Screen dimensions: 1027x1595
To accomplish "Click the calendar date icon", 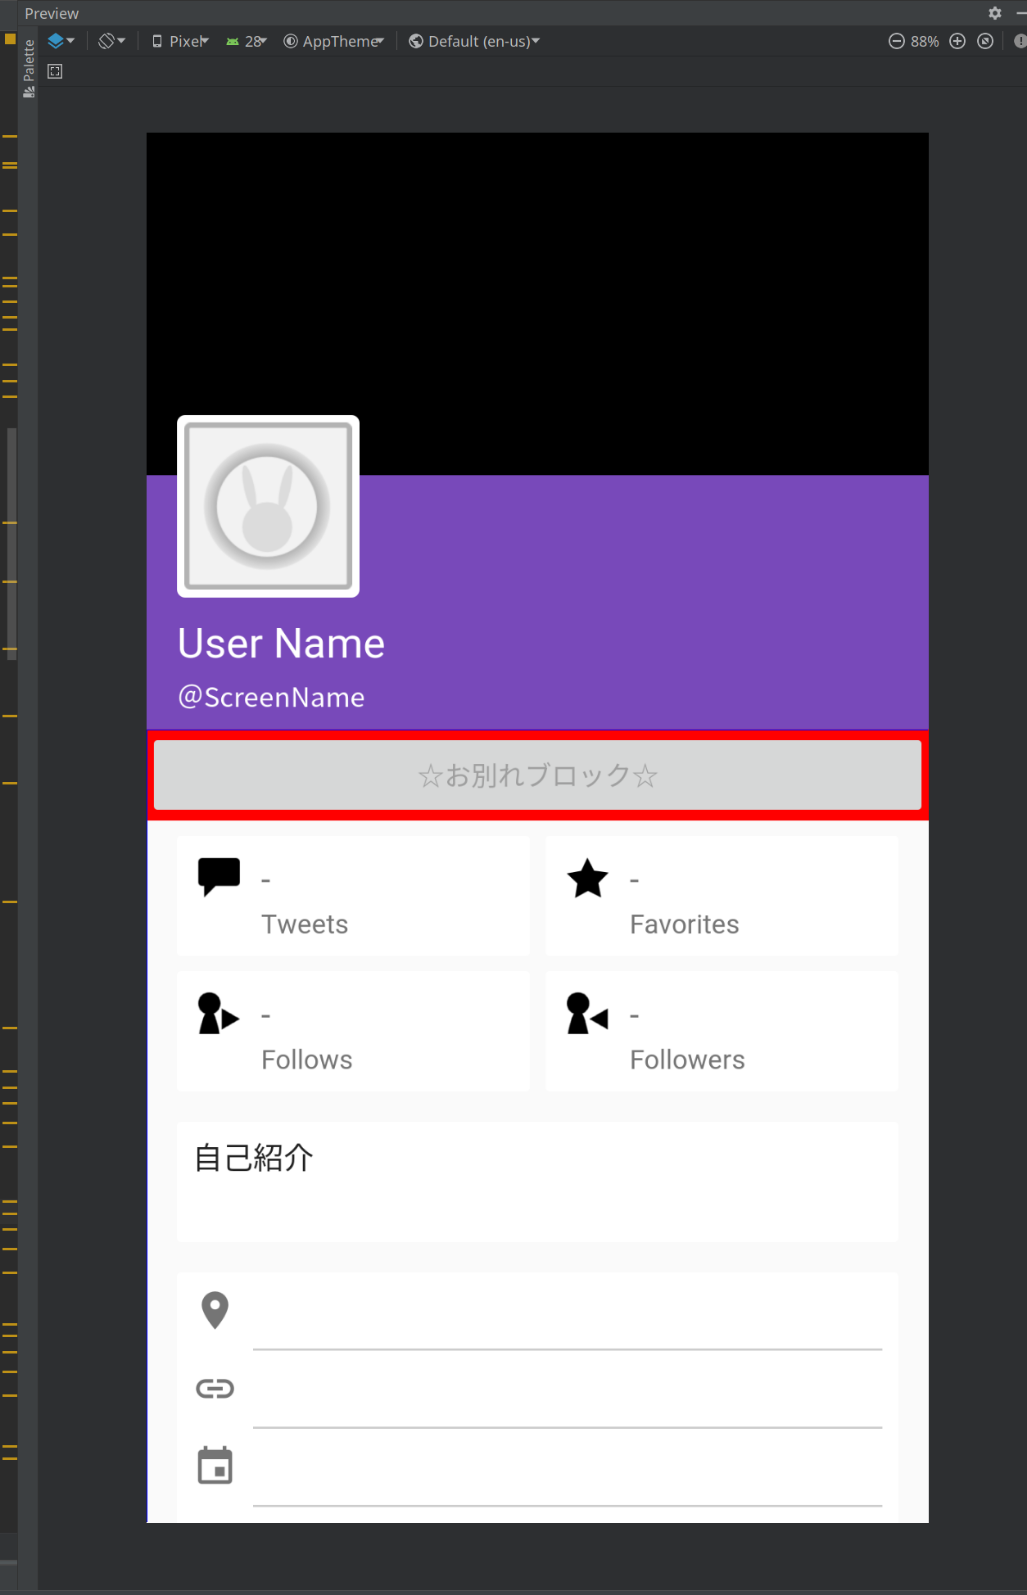I will pyautogui.click(x=215, y=1466).
